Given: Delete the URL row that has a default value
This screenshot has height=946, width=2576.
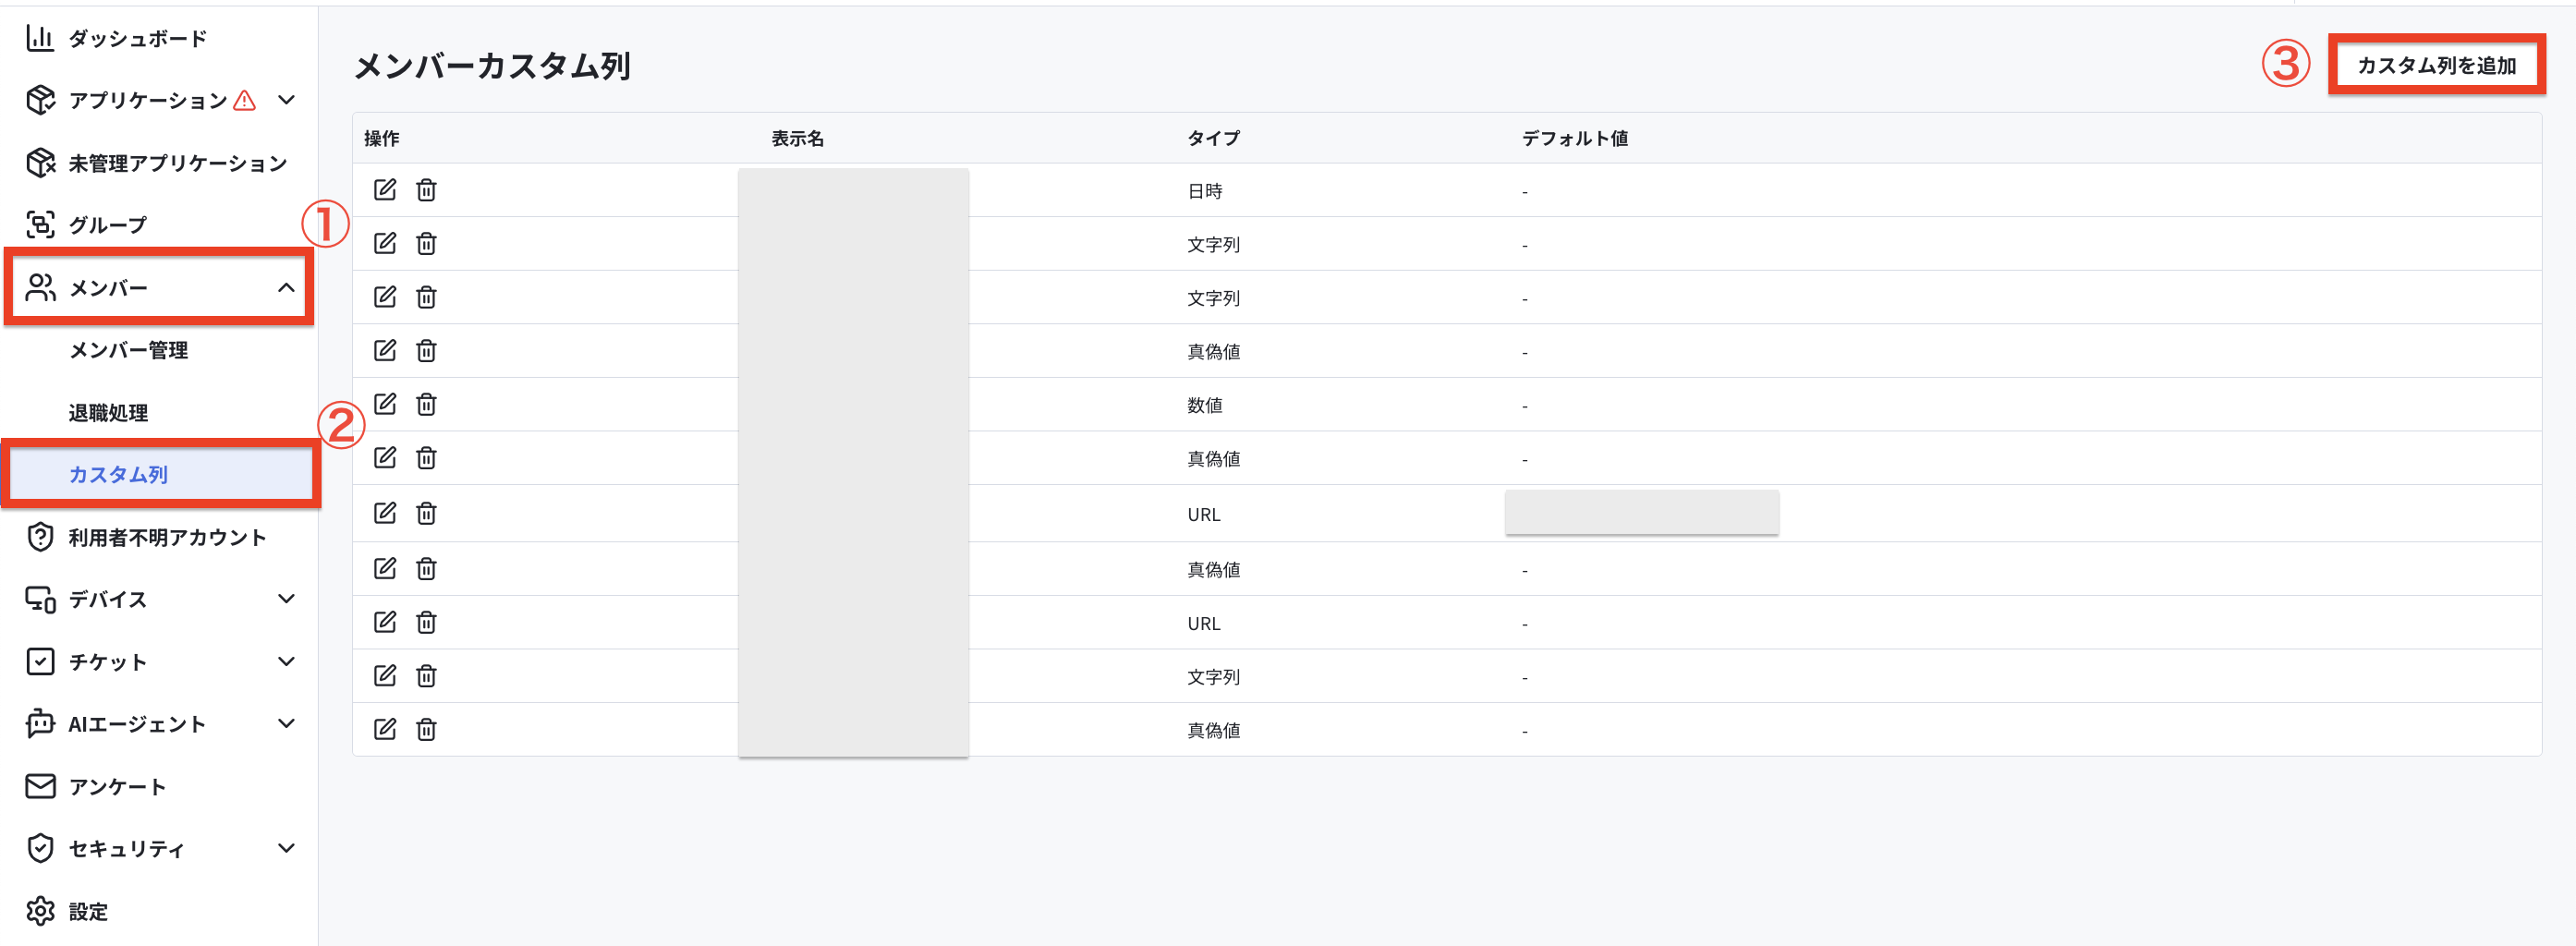Looking at the screenshot, I should click(426, 513).
